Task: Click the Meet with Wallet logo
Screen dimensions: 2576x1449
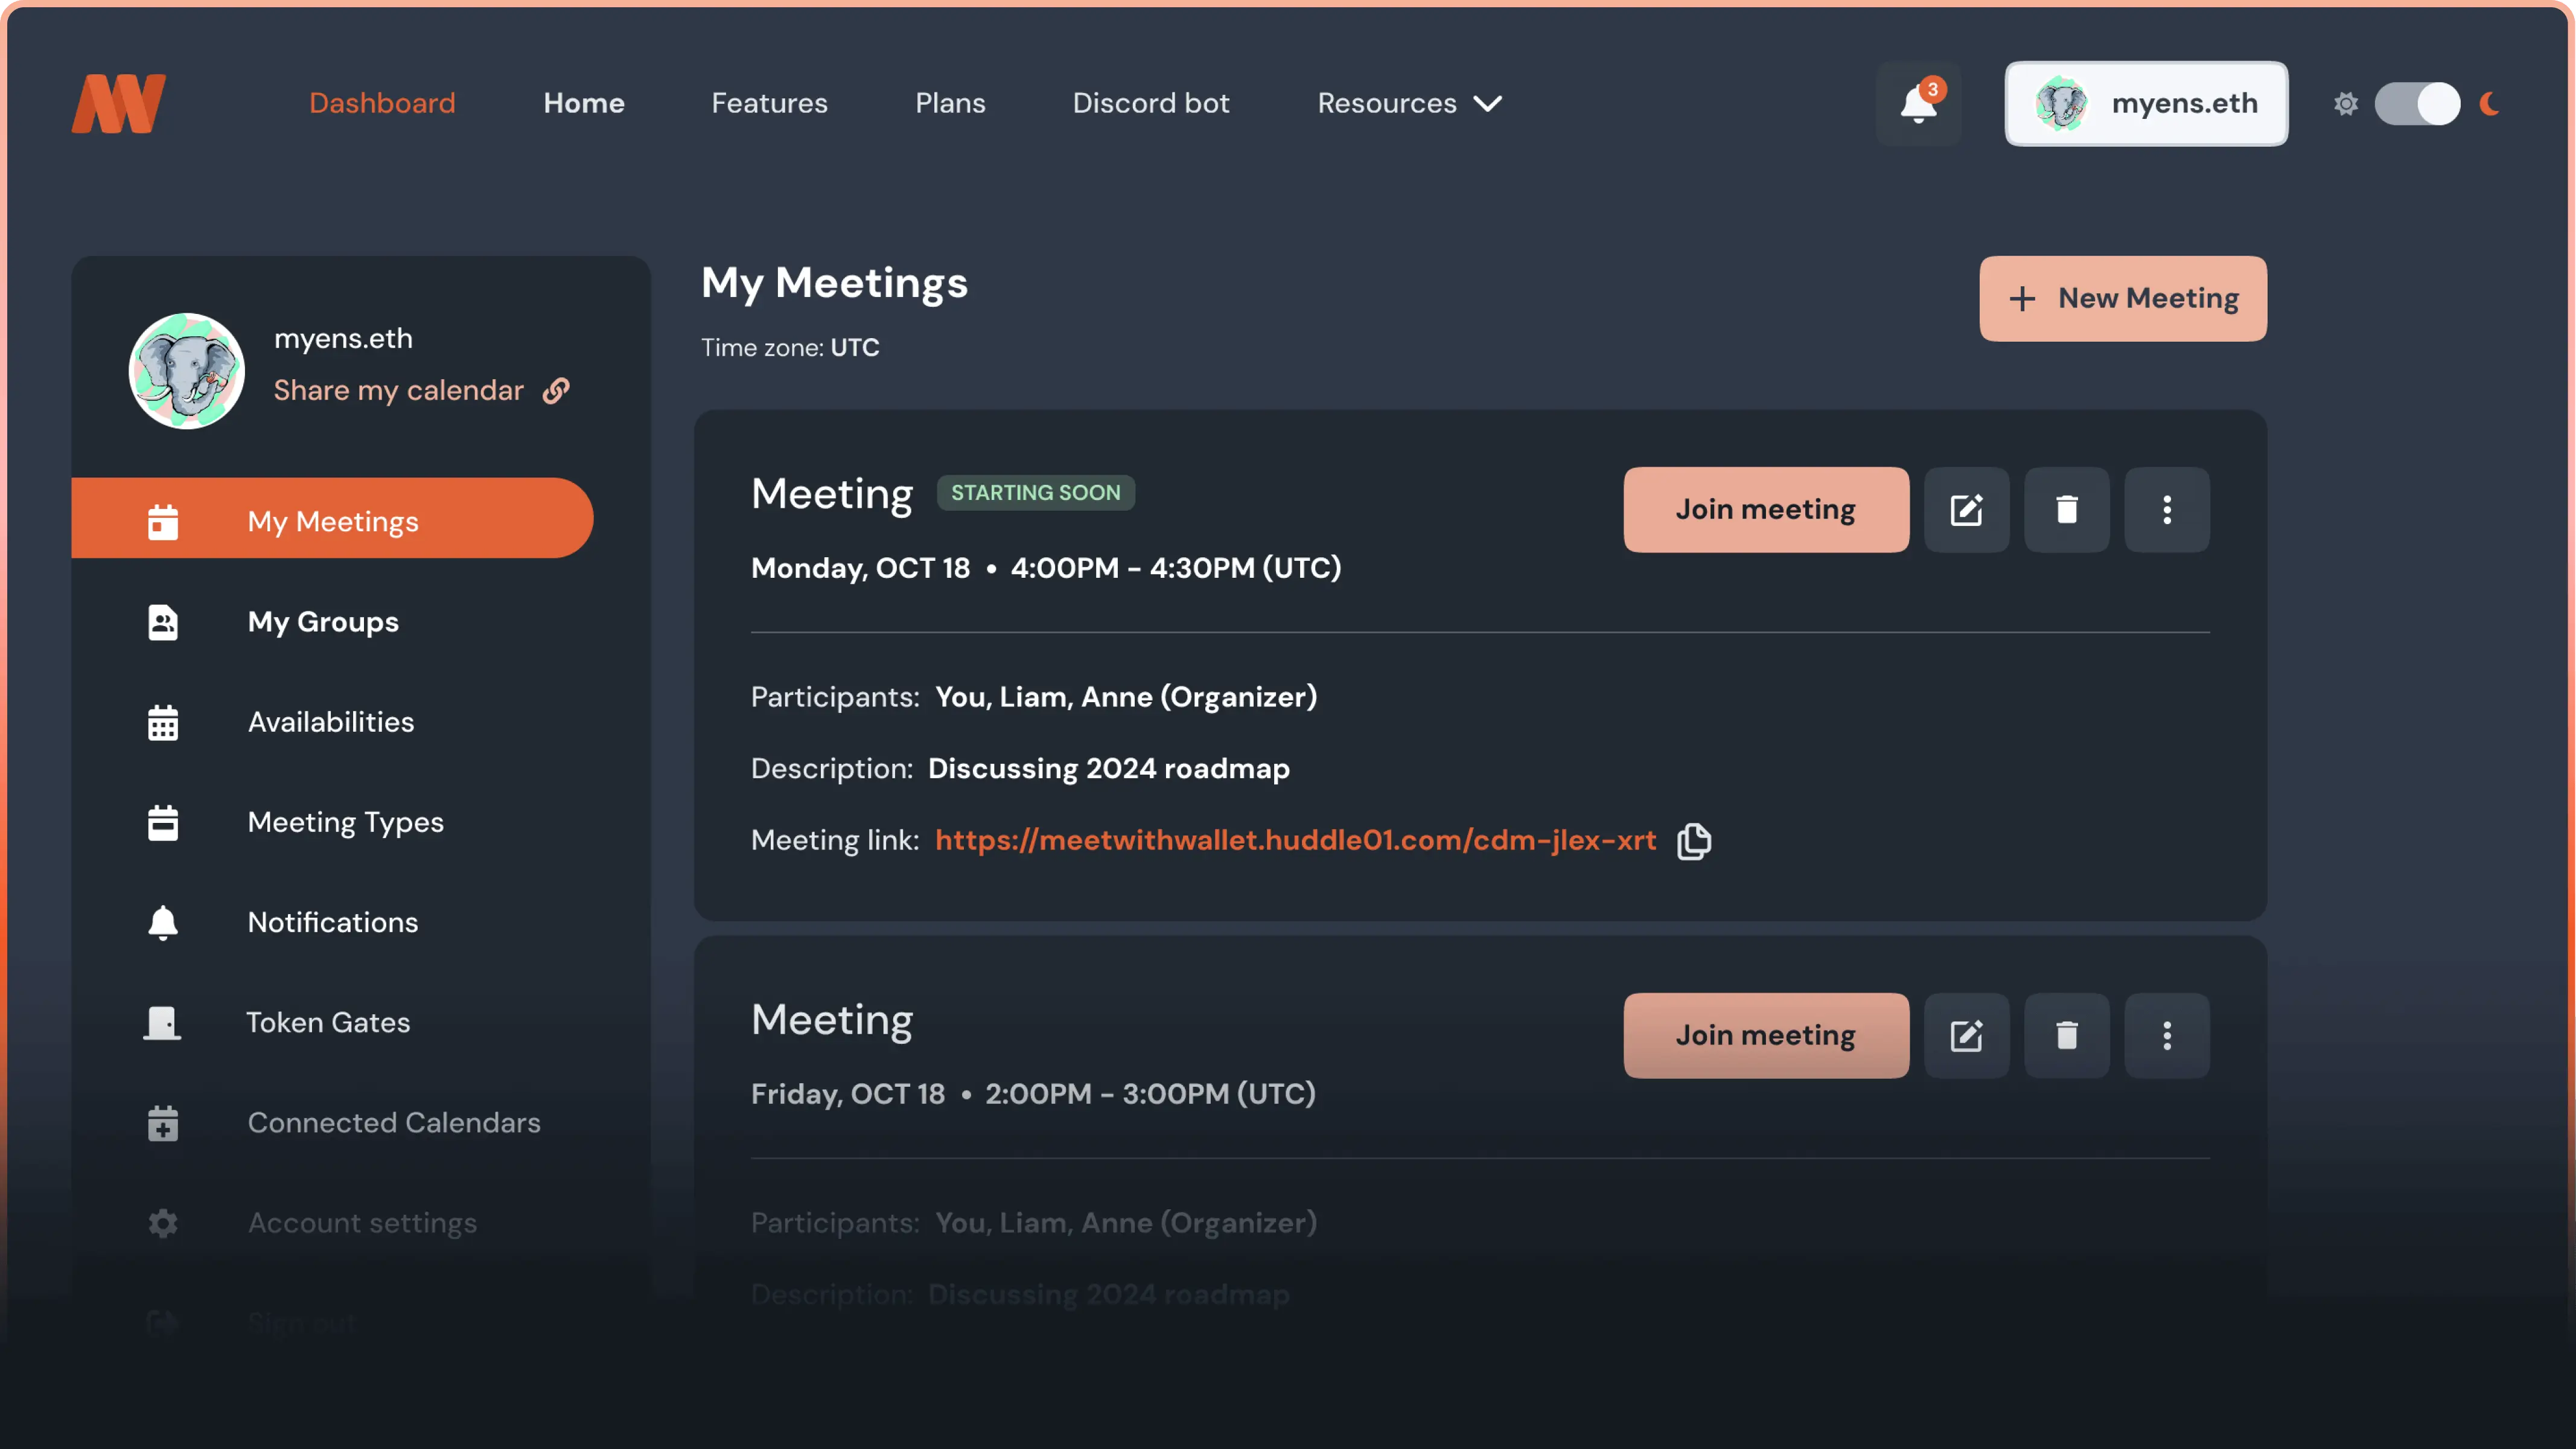Action: coord(119,103)
